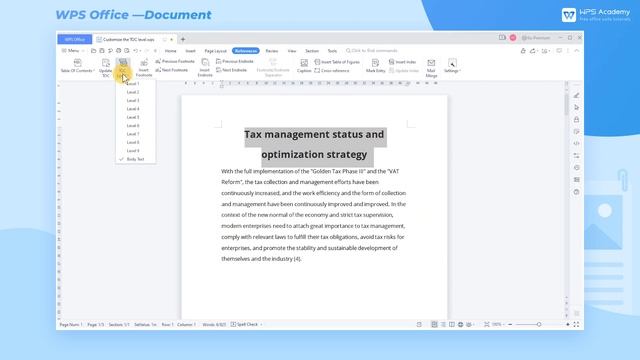Click the Spell Check status item

pos(245,324)
